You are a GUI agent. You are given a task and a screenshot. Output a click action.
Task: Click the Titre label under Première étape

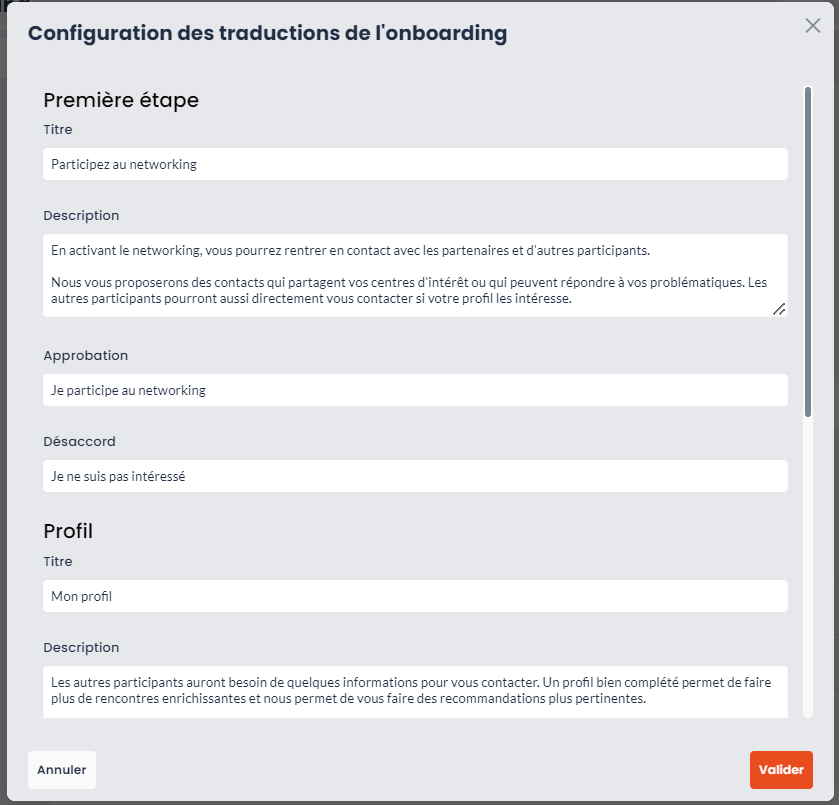[x=58, y=130]
